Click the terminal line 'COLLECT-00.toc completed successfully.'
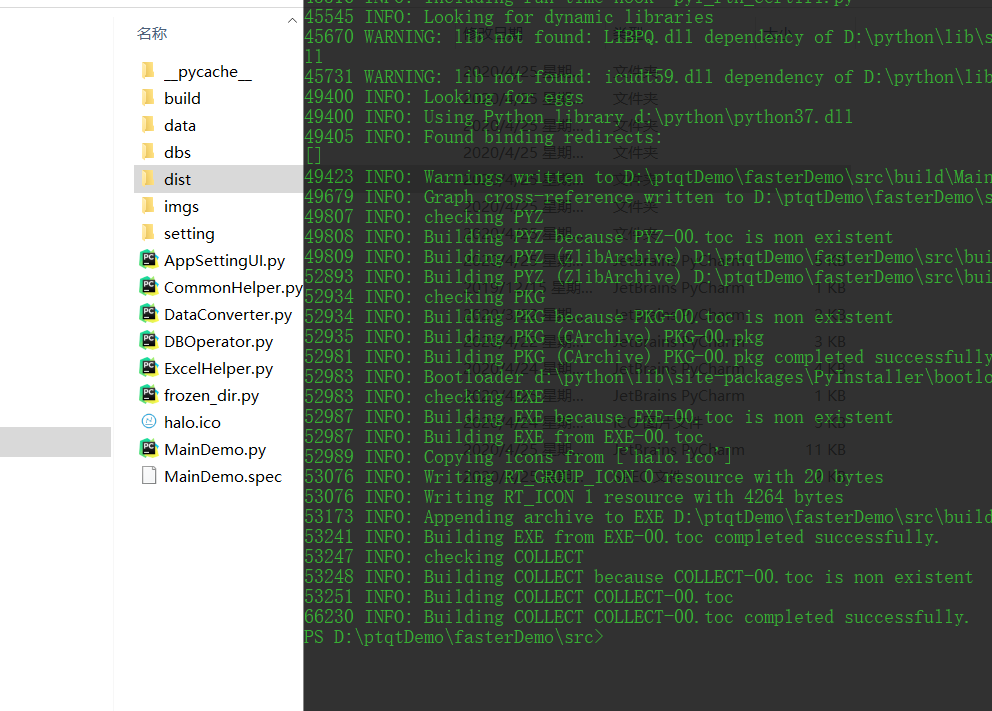Image resolution: width=992 pixels, height=711 pixels. 637,617
